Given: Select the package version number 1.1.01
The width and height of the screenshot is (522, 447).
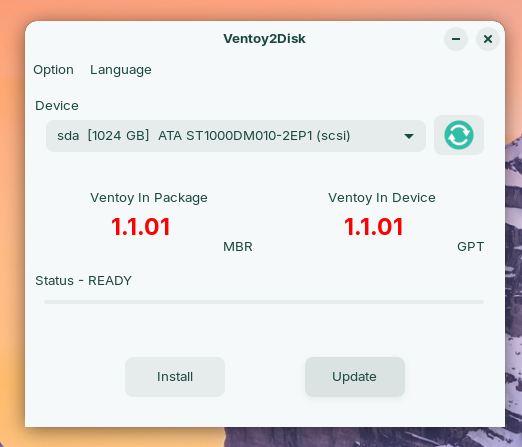Looking at the screenshot, I should [x=141, y=227].
